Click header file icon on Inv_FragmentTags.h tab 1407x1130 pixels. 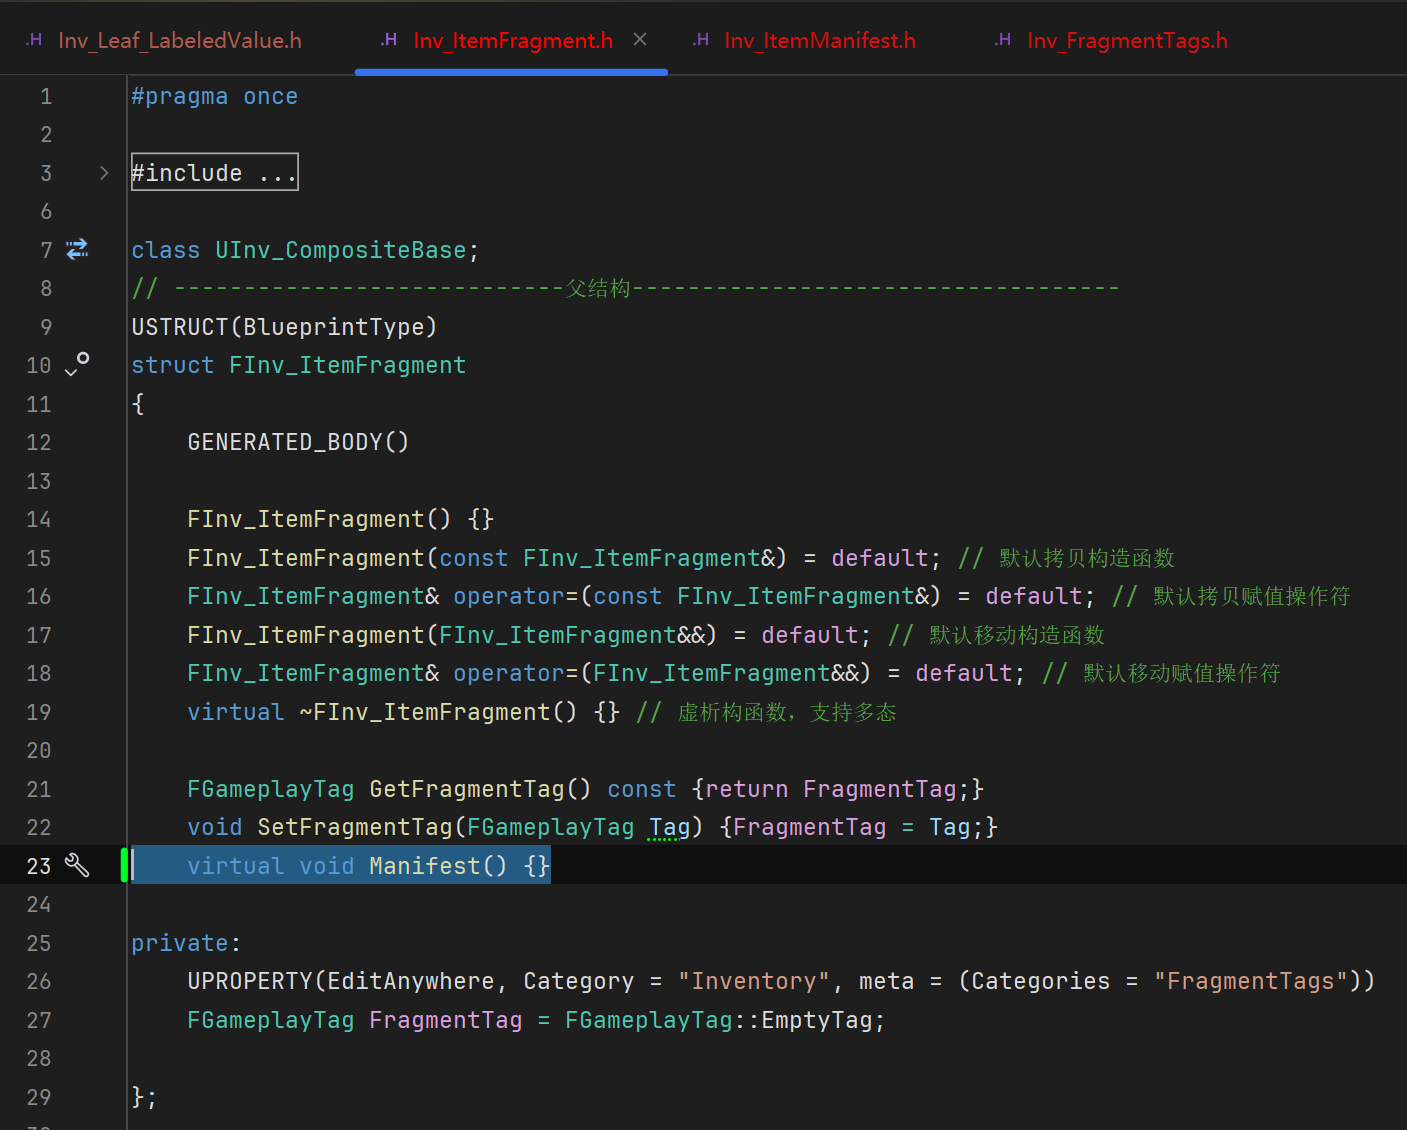[x=1003, y=40]
